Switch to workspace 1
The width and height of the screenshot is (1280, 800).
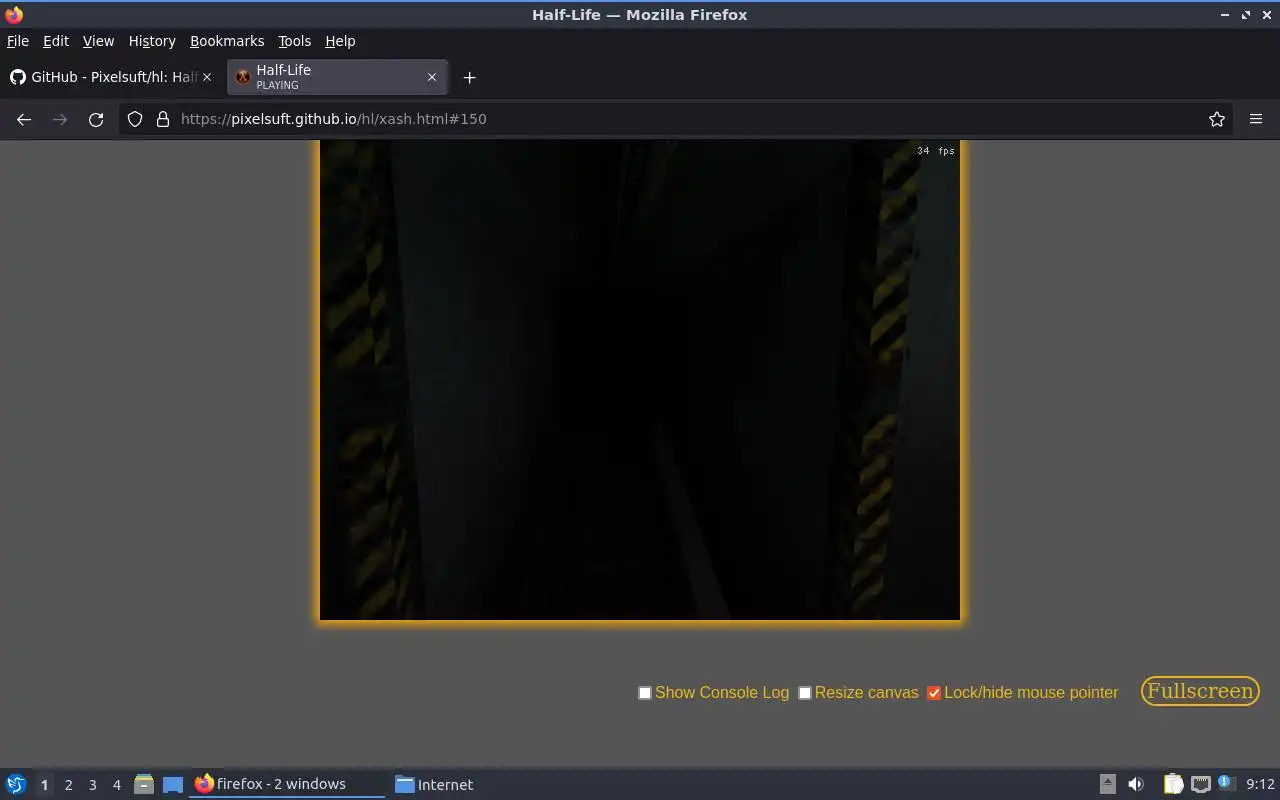(44, 785)
